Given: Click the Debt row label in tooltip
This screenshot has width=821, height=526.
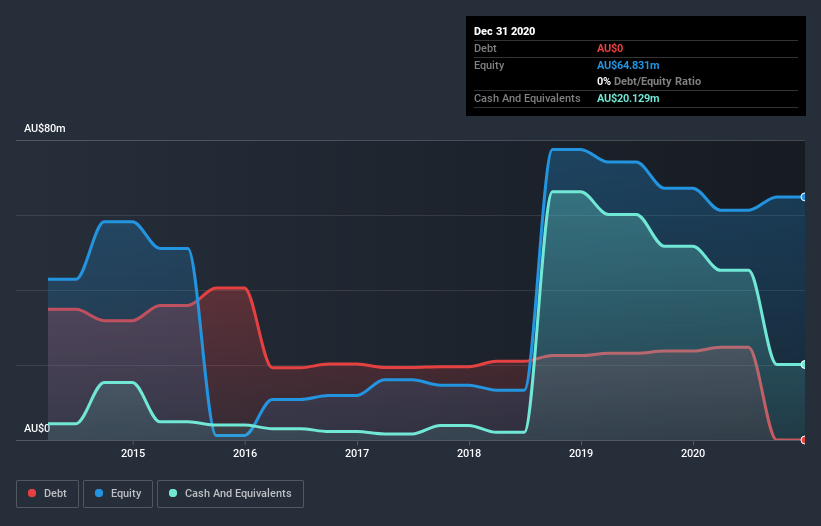Looking at the screenshot, I should pyautogui.click(x=485, y=48).
